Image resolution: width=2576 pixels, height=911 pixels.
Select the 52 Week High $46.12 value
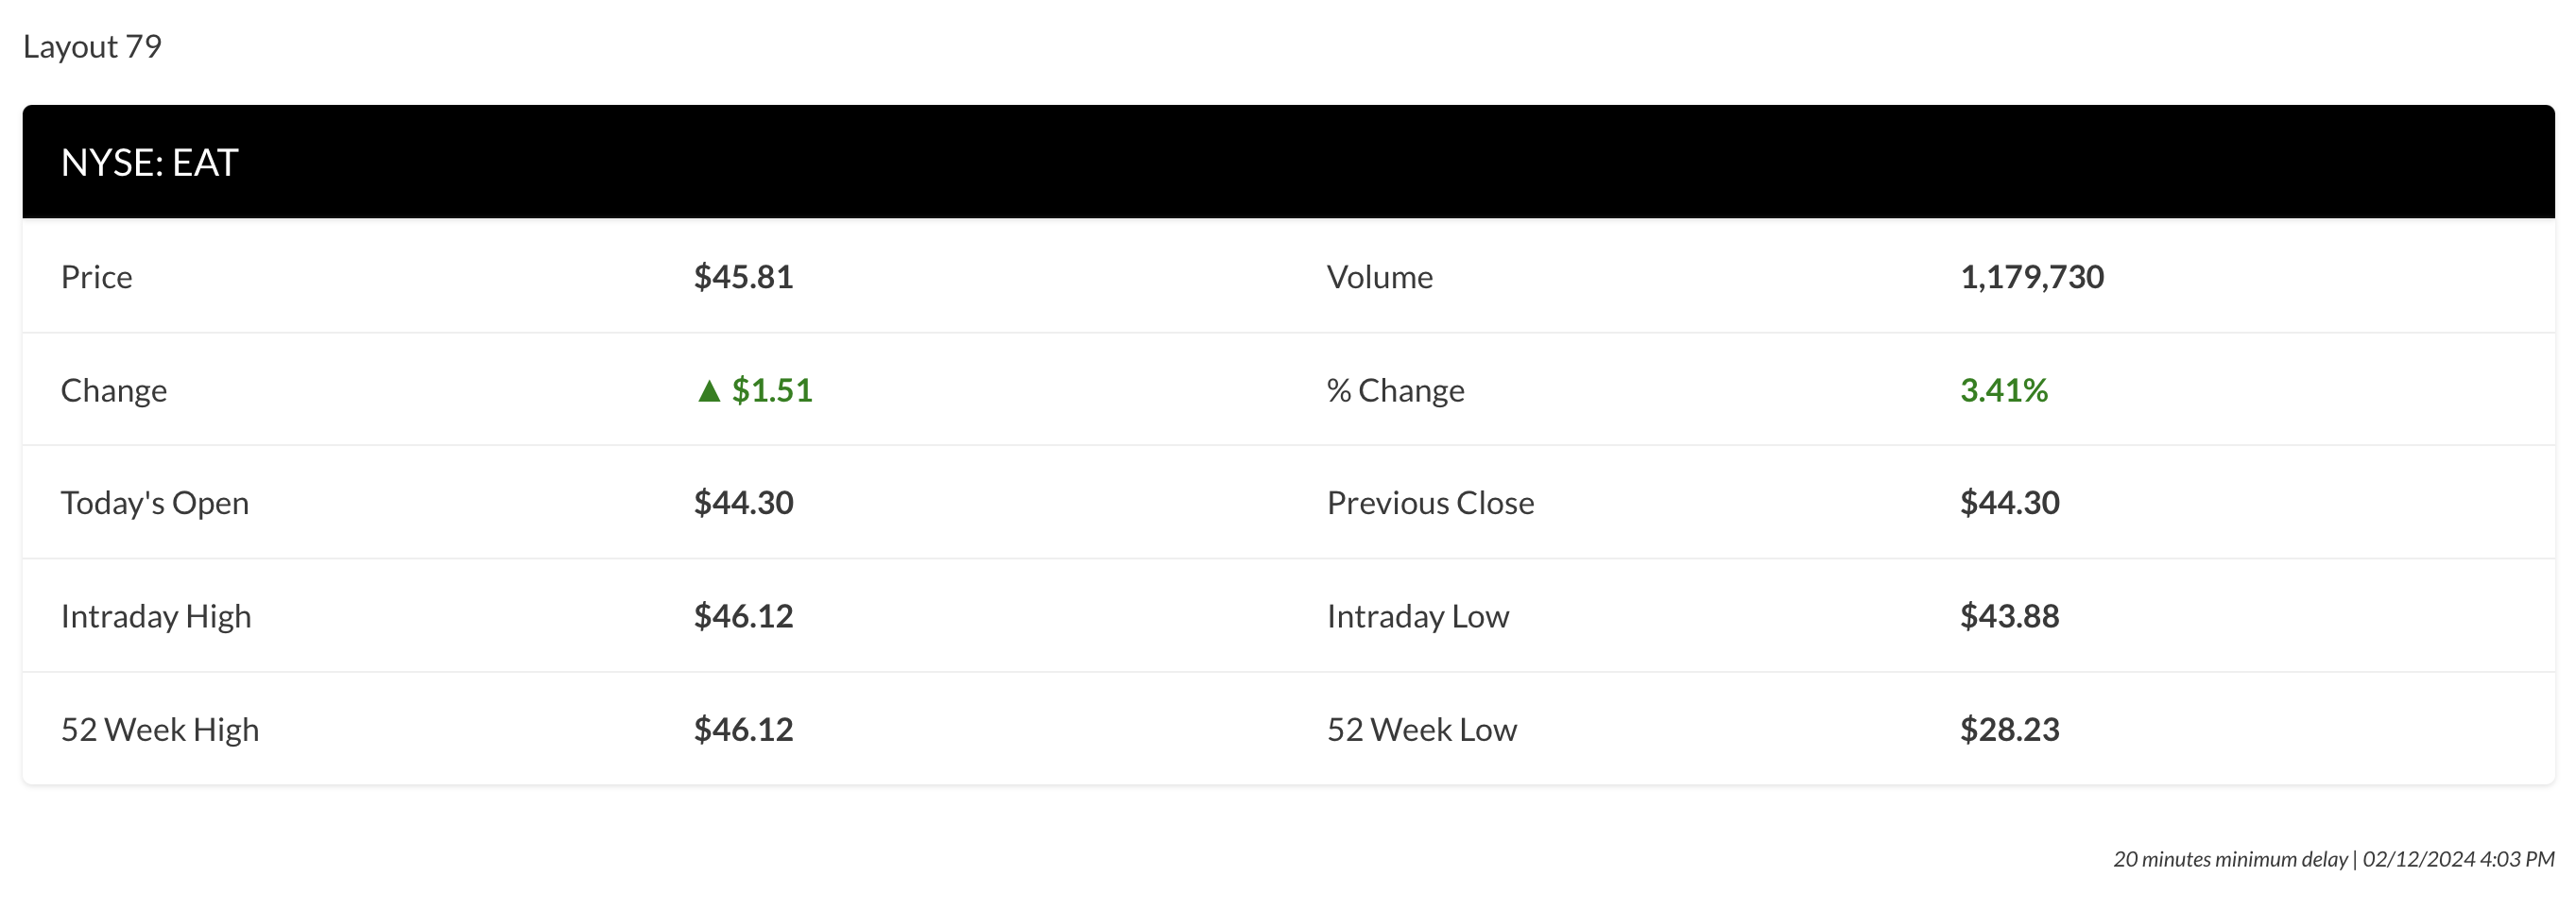(x=743, y=730)
